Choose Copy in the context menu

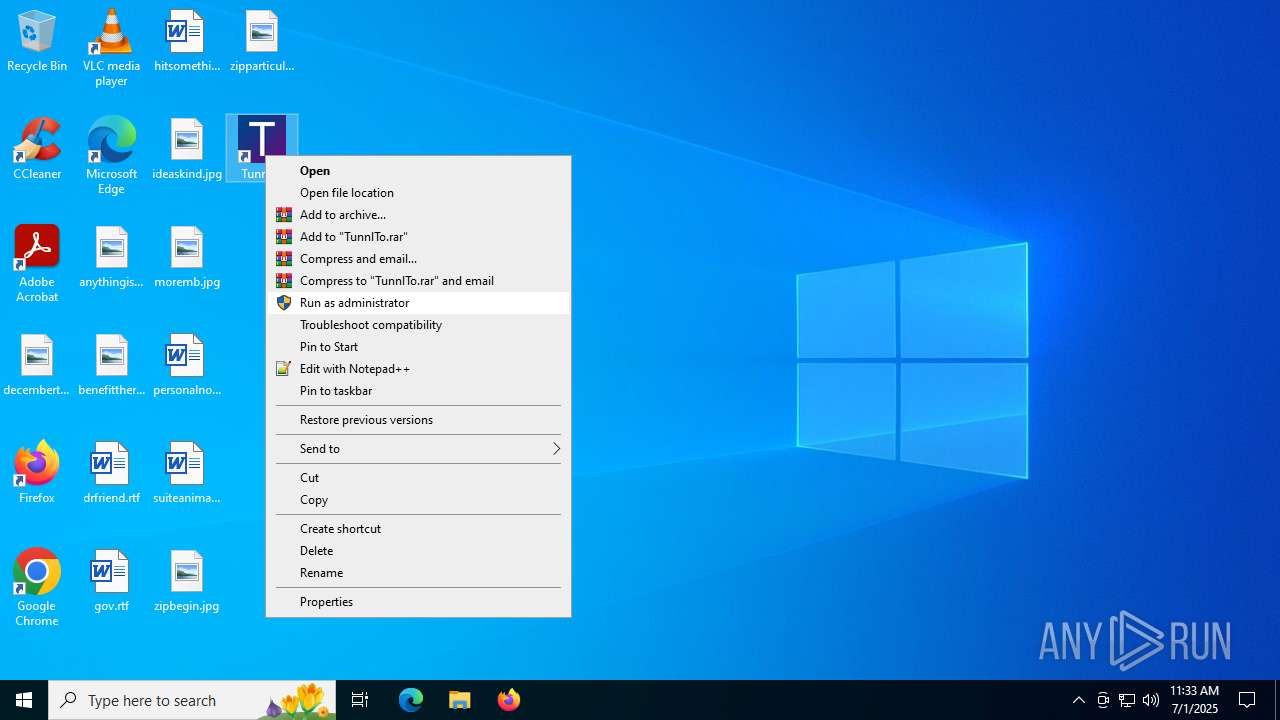pyautogui.click(x=418, y=500)
